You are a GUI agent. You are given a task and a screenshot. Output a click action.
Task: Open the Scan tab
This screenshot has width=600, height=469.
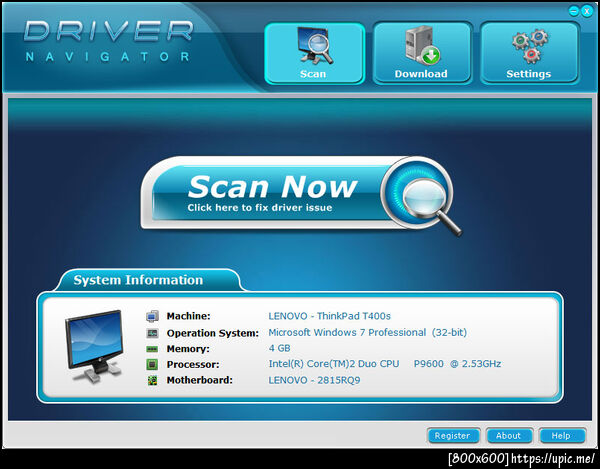(x=315, y=53)
